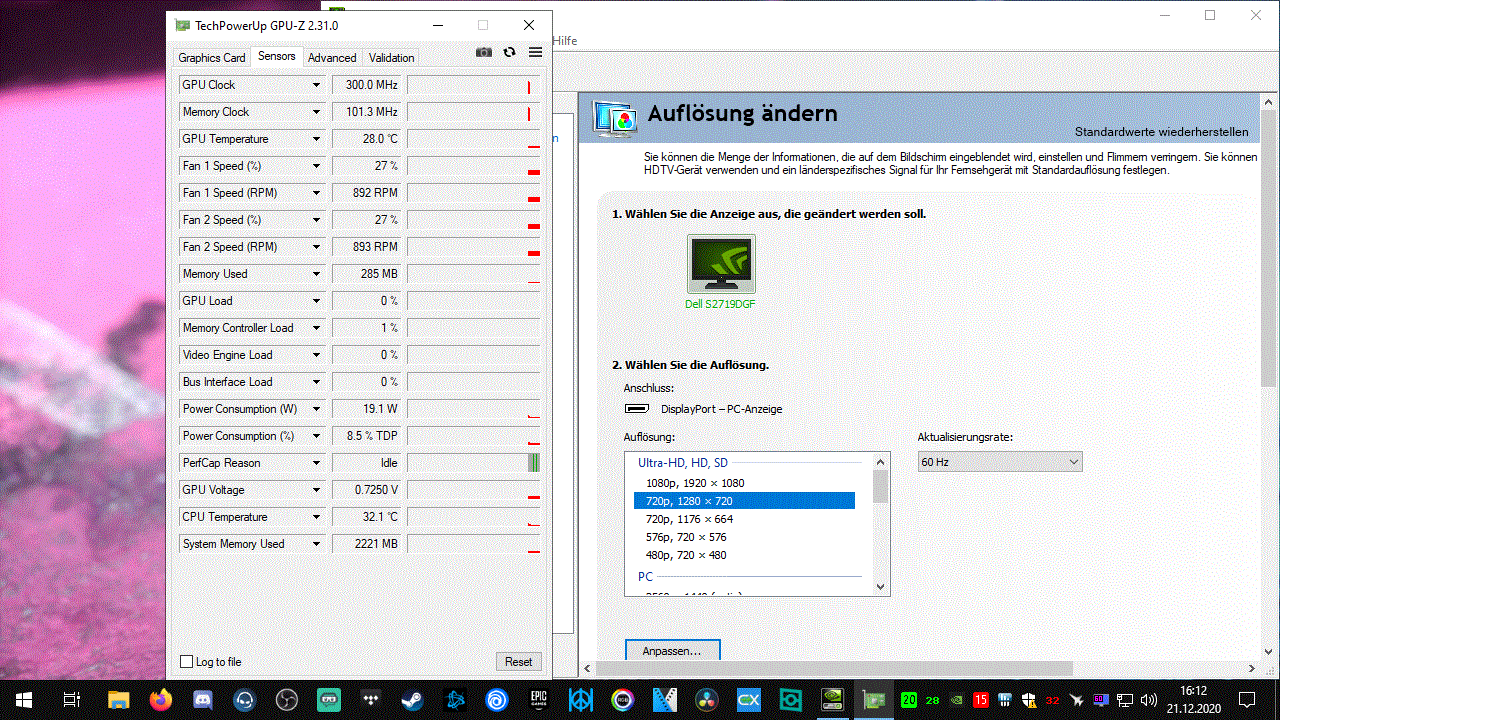Toggle the Log to file checkbox
The width and height of the screenshot is (1500, 720).
pyautogui.click(x=186, y=662)
